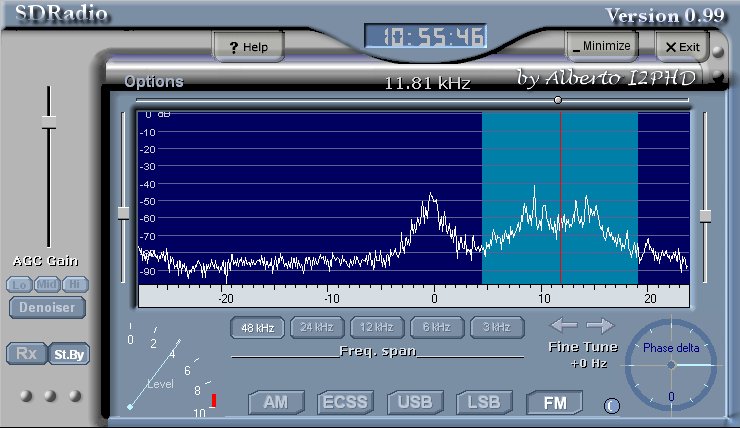The width and height of the screenshot is (740, 428).
Task: Click the small round C icon
Action: pos(612,405)
